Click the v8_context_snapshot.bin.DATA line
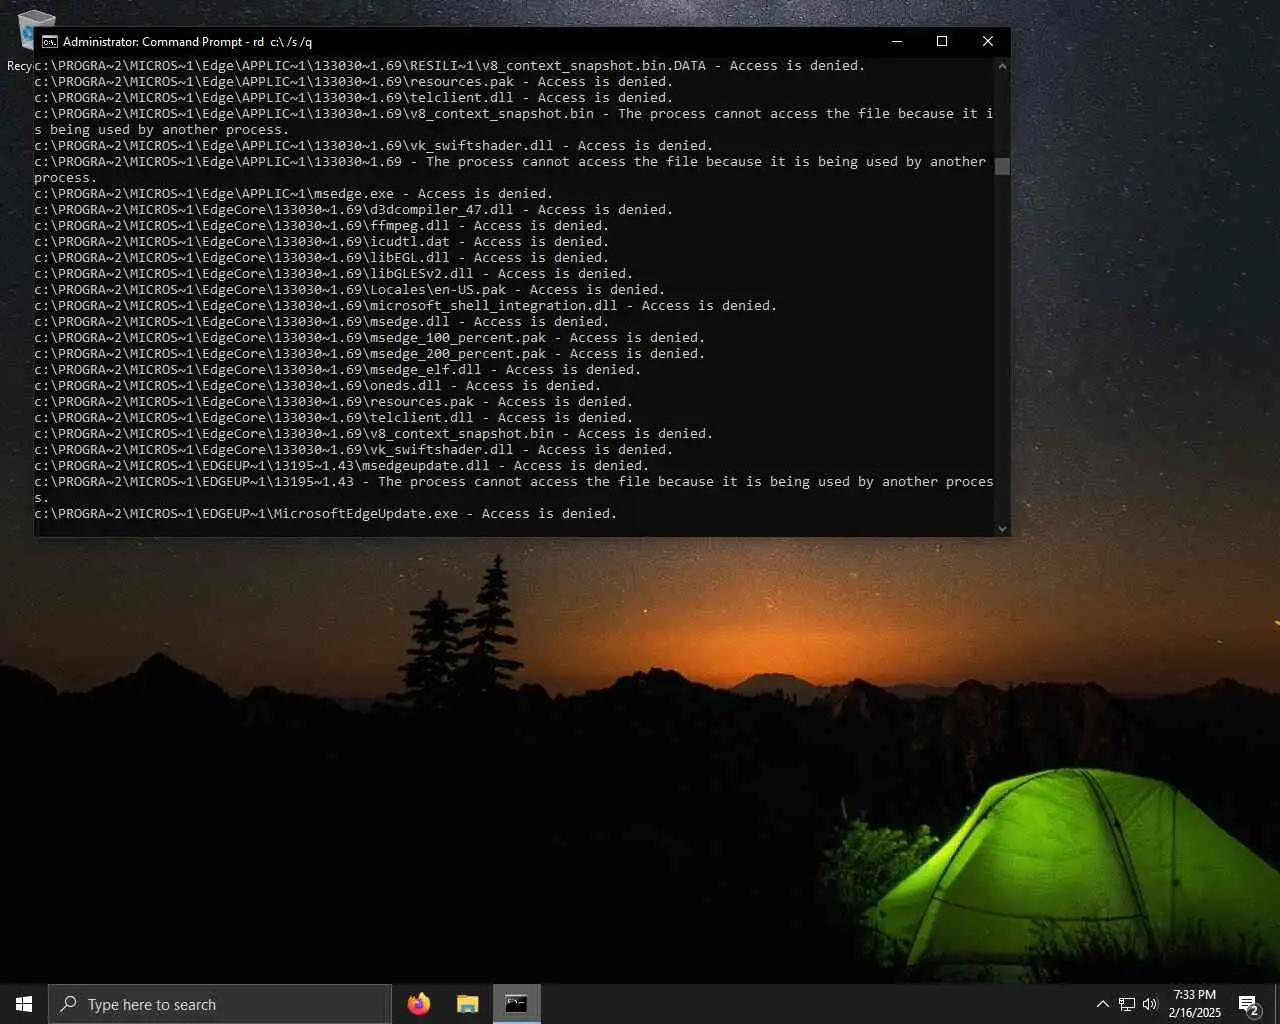The image size is (1280, 1024). coord(450,66)
